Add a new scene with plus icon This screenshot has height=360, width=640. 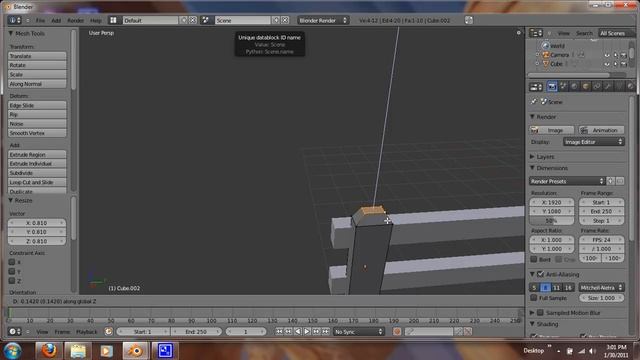pos(276,20)
